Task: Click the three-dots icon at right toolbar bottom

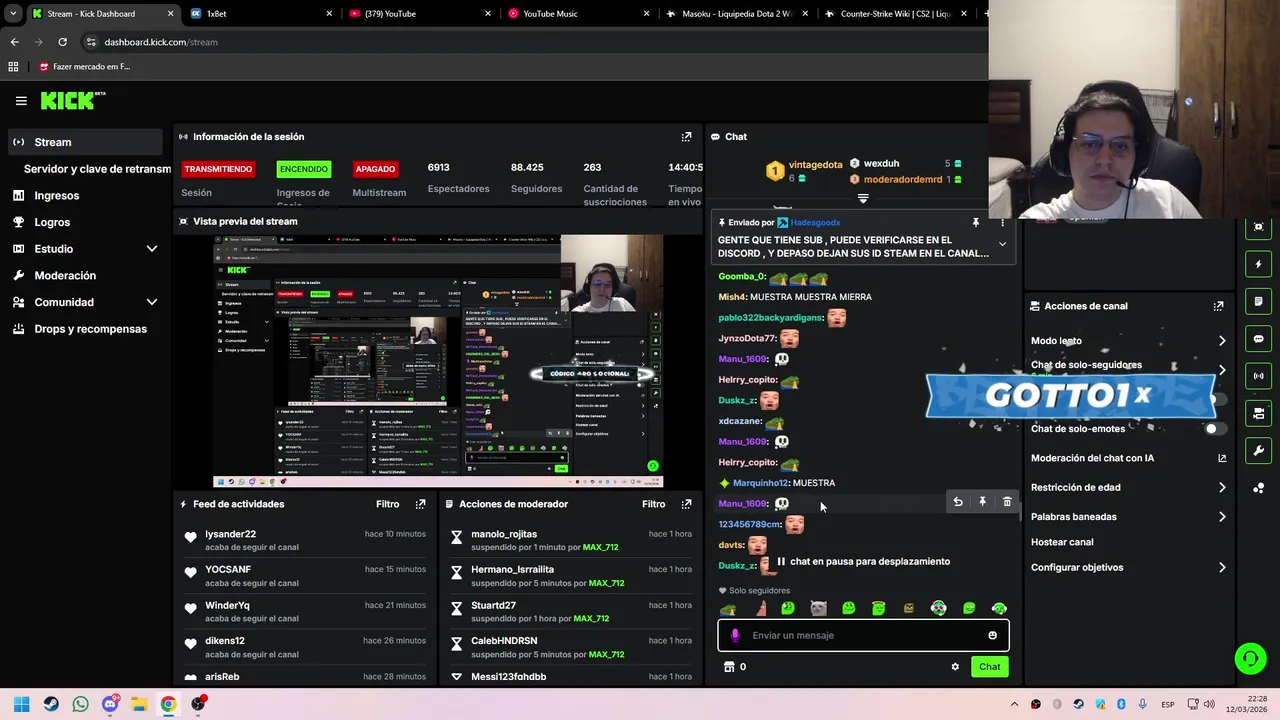Action: tap(1258, 488)
